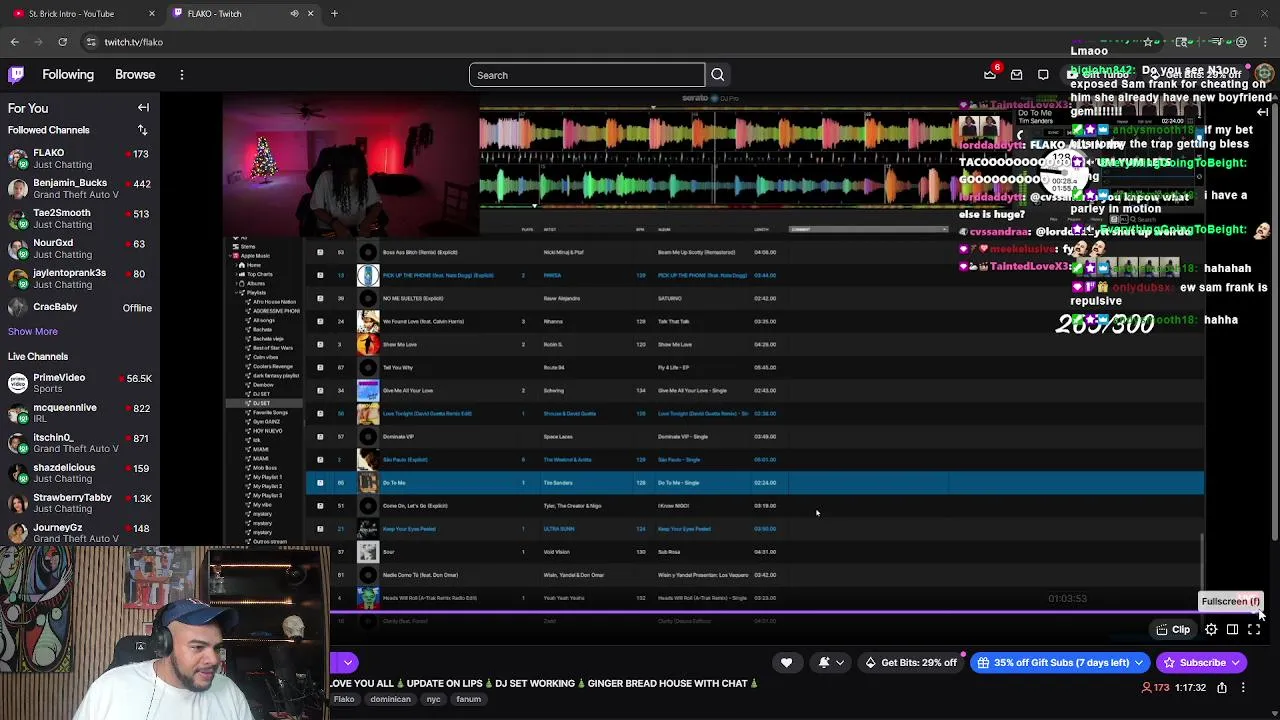Open shazdelicious channel
The width and height of the screenshot is (1280, 720).
click(80, 473)
